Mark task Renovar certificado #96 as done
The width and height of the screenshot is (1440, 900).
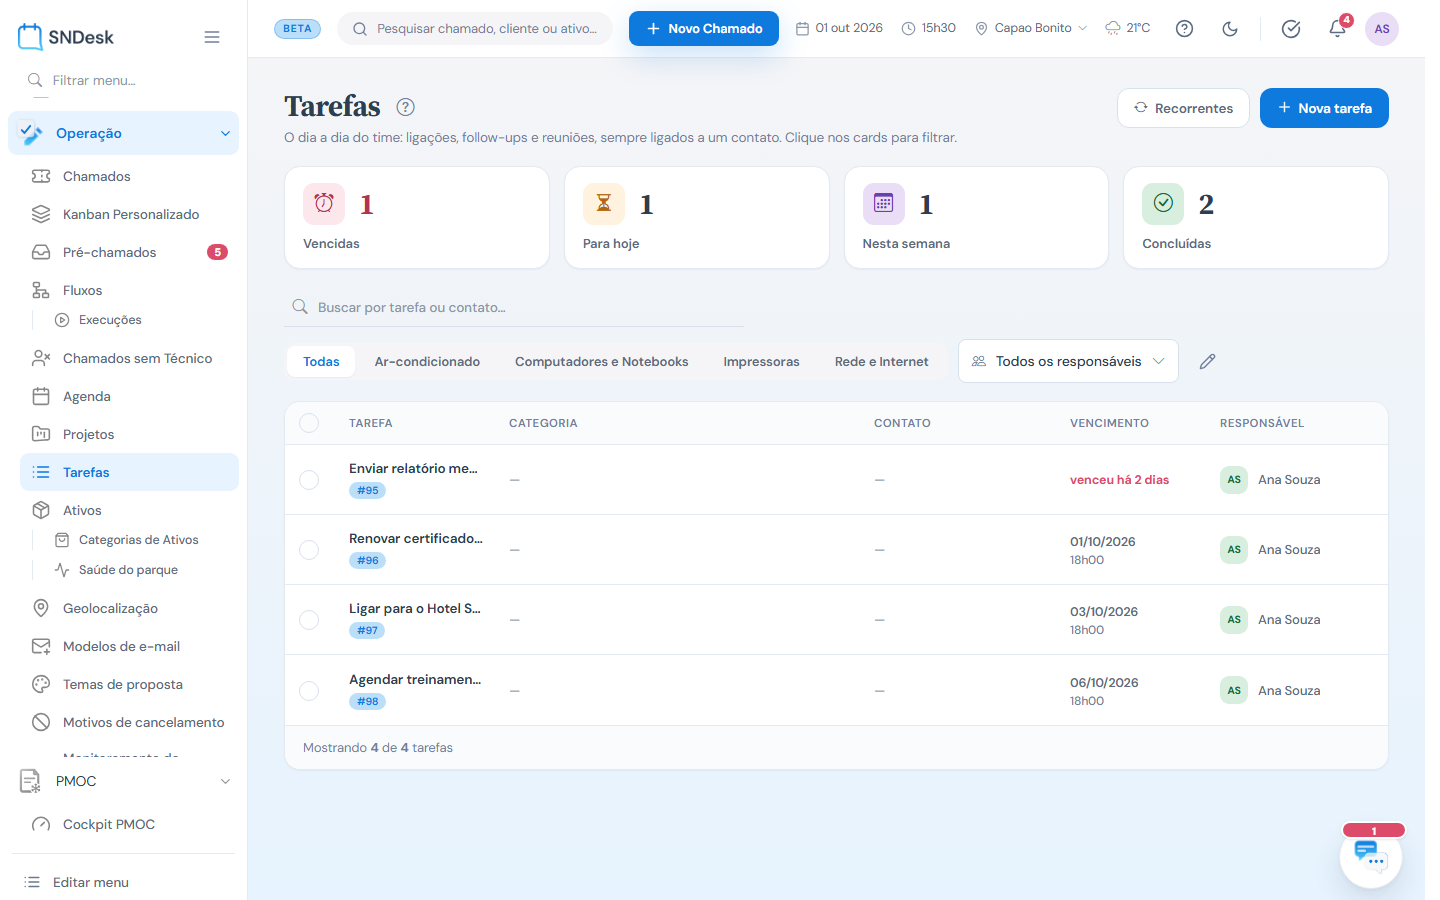(309, 550)
